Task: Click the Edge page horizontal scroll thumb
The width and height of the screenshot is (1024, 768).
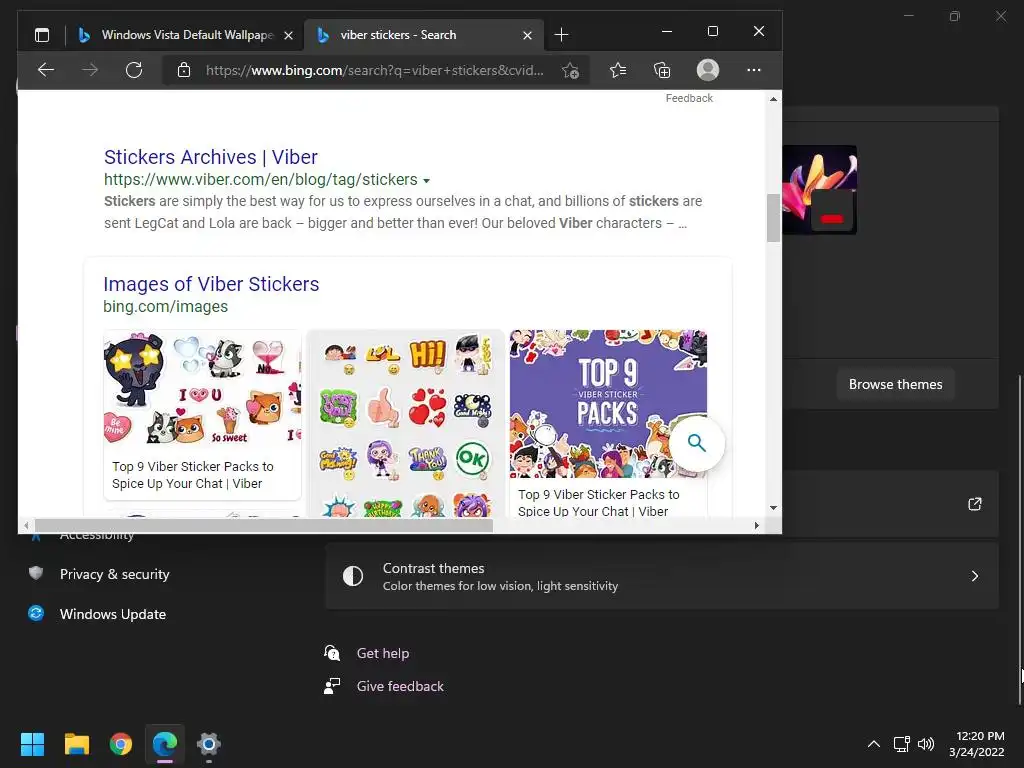Action: coord(264,525)
